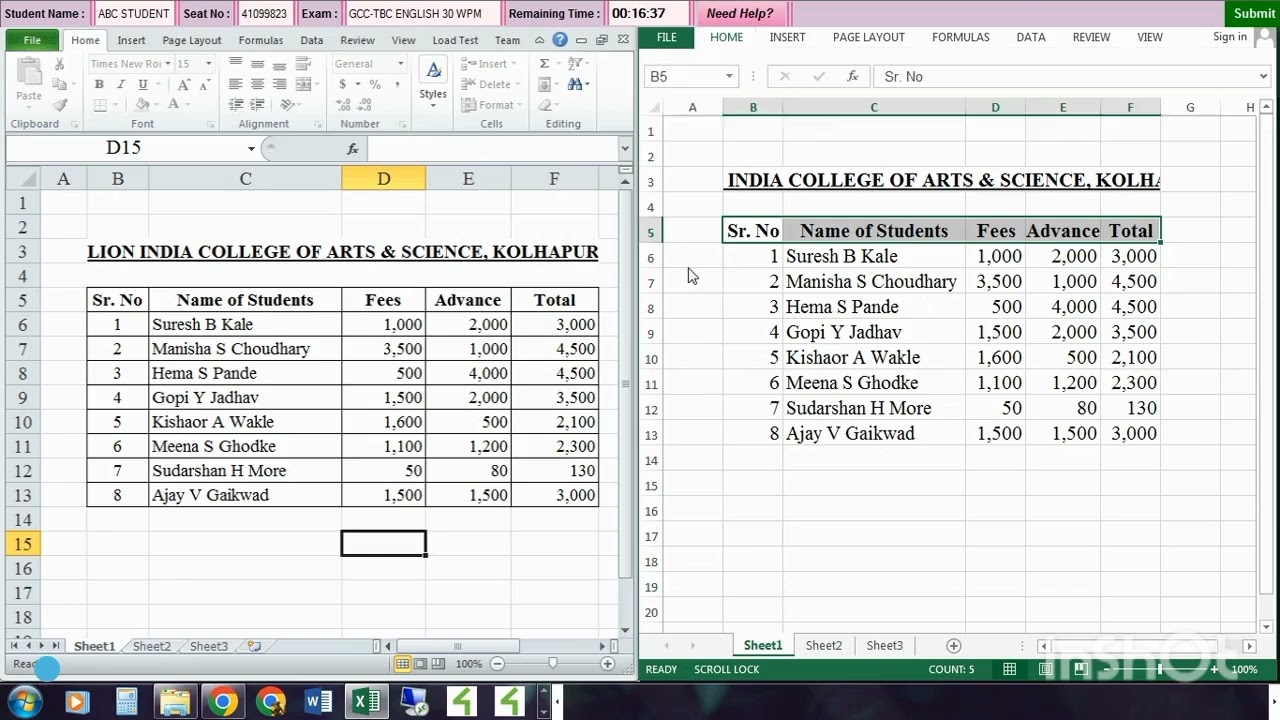
Task: Click the Bold formatting icon
Action: click(x=99, y=84)
